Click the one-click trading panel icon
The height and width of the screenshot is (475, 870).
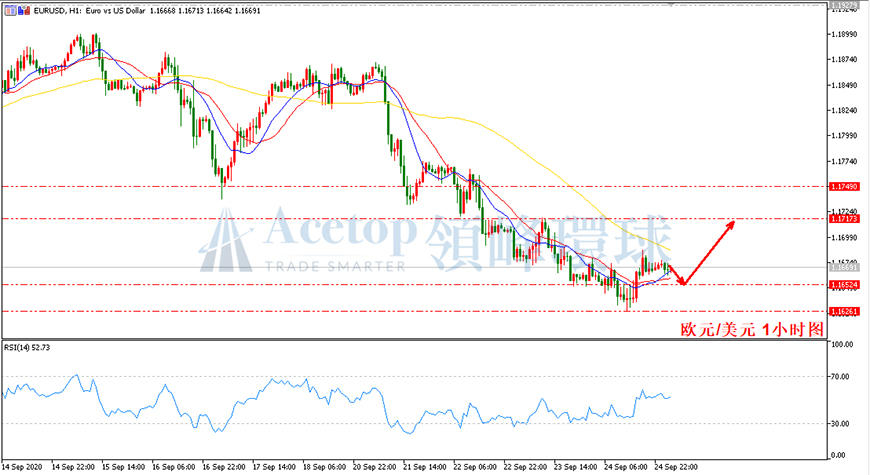point(11,10)
